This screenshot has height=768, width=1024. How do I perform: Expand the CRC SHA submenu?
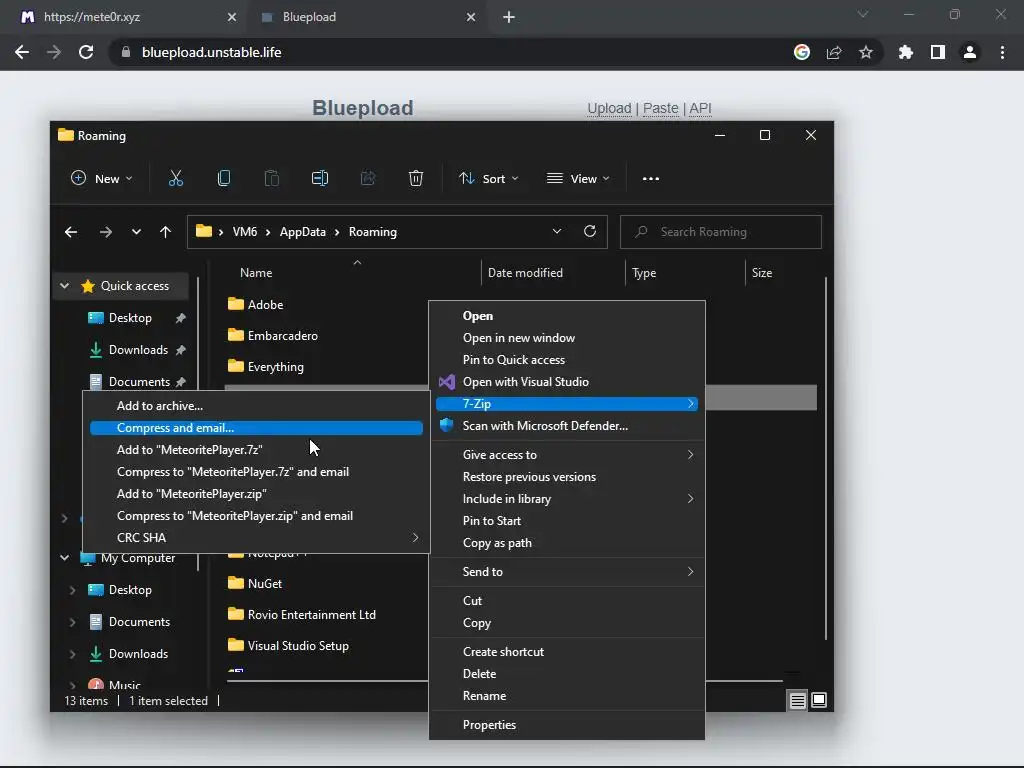click(256, 537)
